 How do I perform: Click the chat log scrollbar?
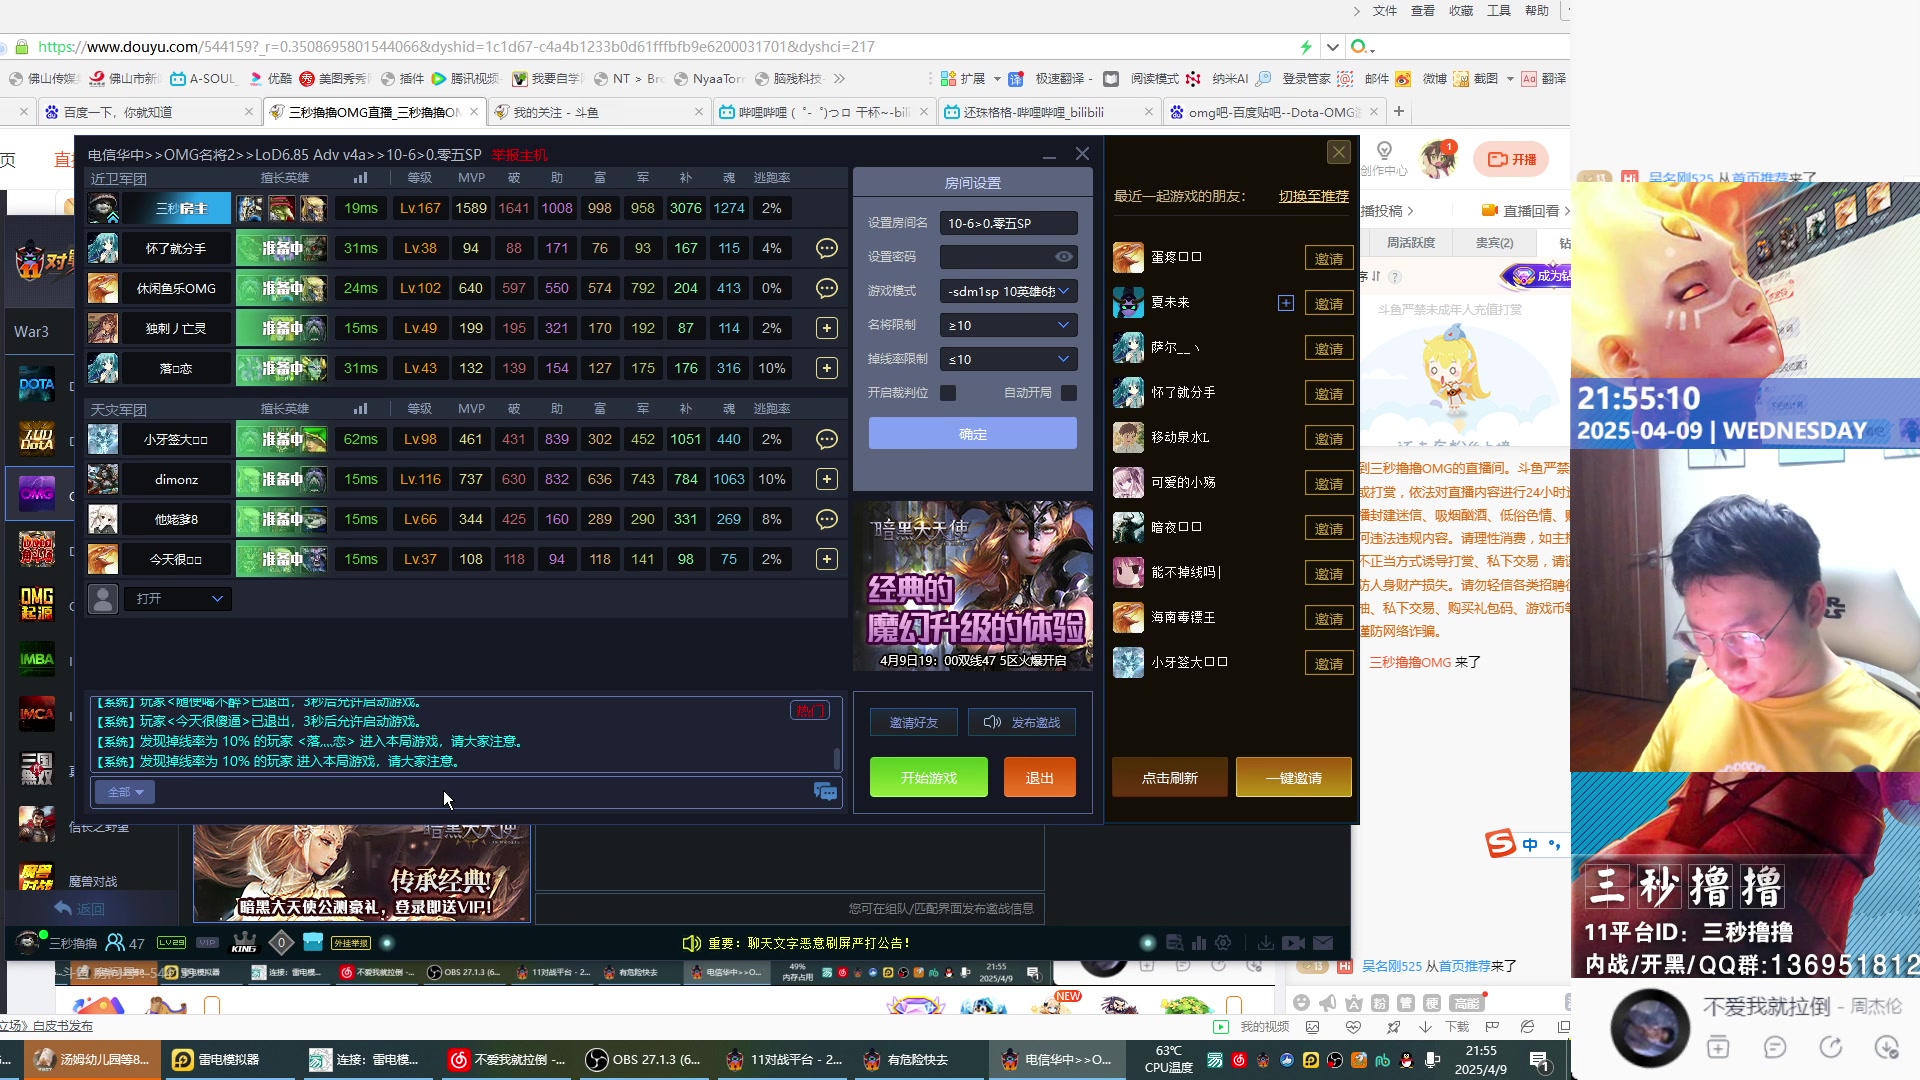[837, 758]
